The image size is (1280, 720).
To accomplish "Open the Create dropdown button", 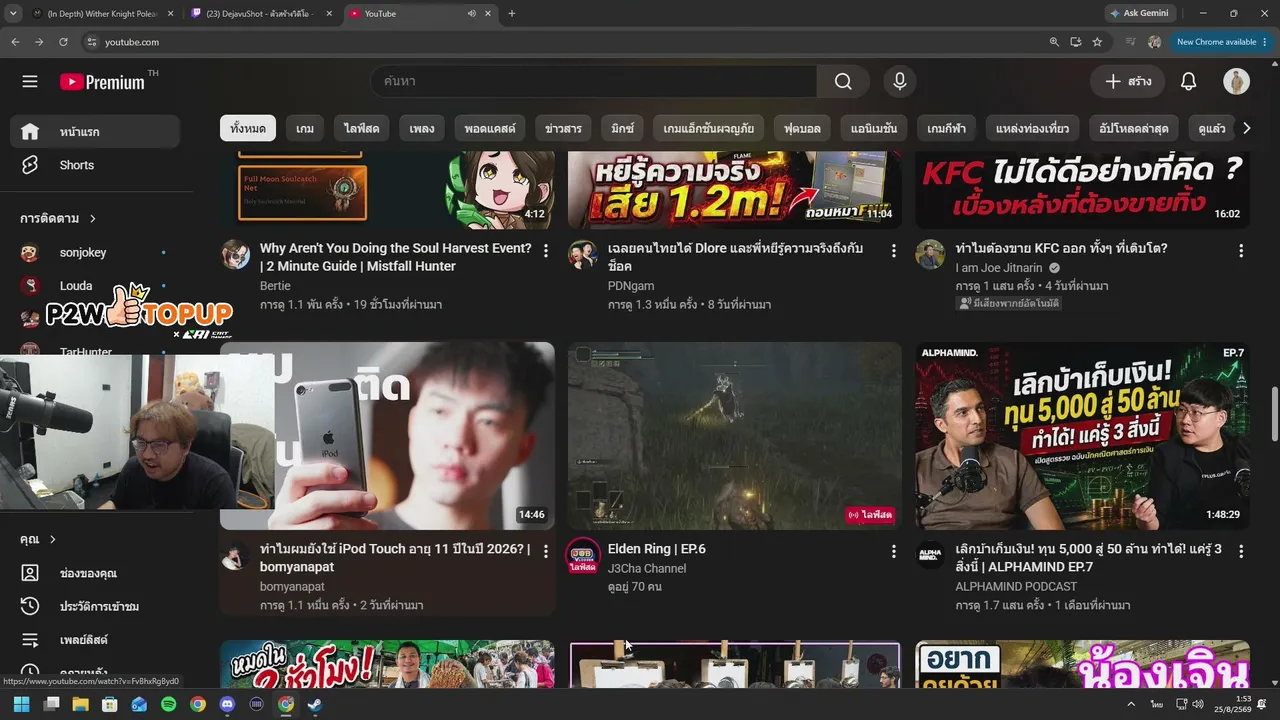I will [1128, 82].
